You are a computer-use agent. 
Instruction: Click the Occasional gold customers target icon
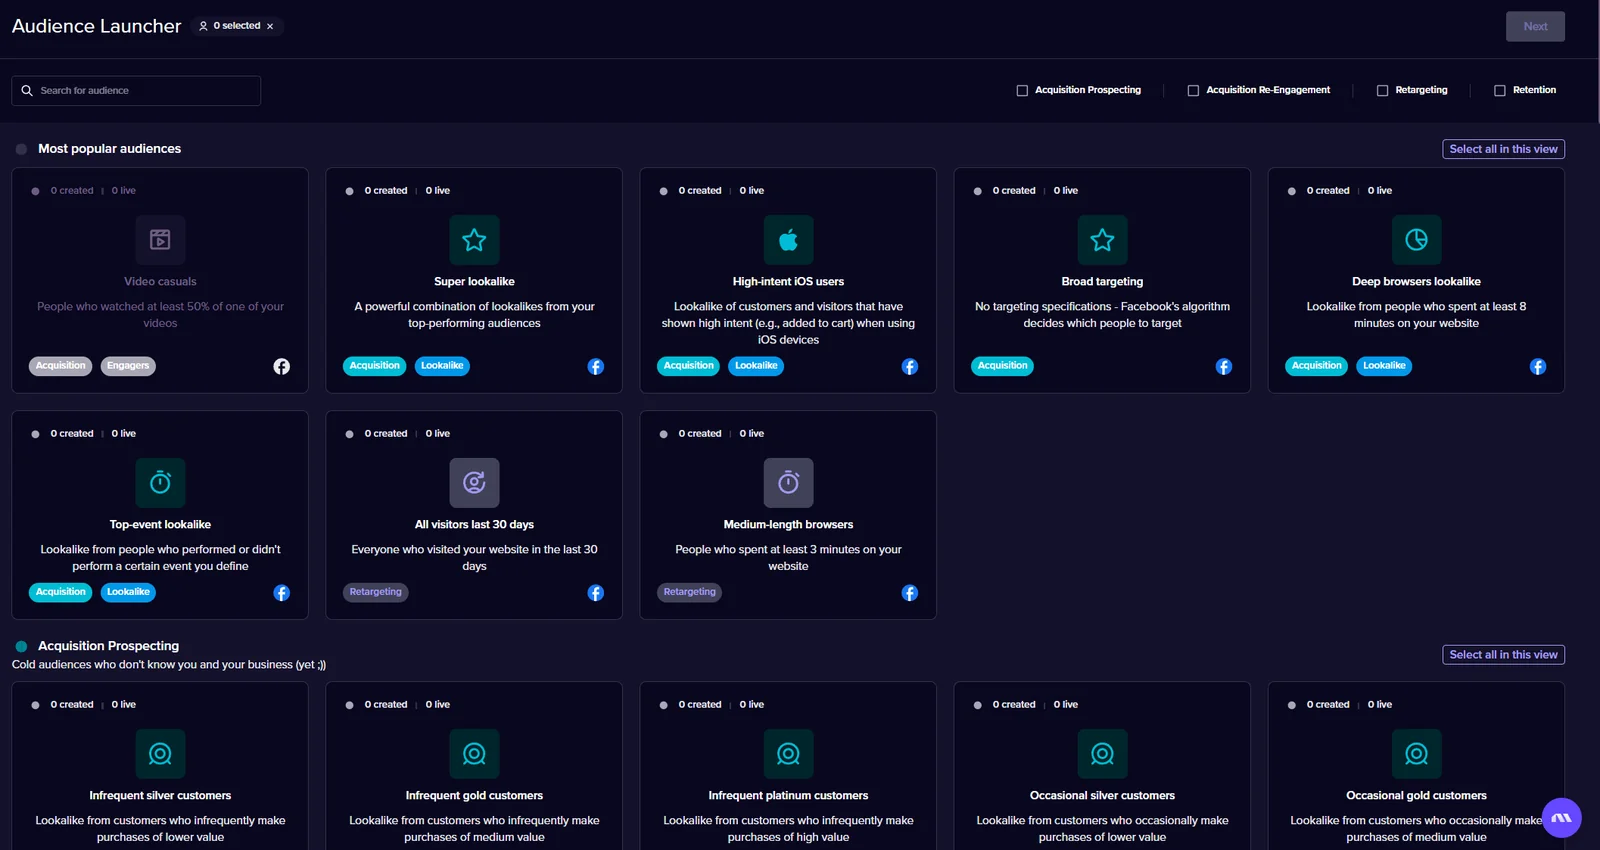click(1416, 754)
